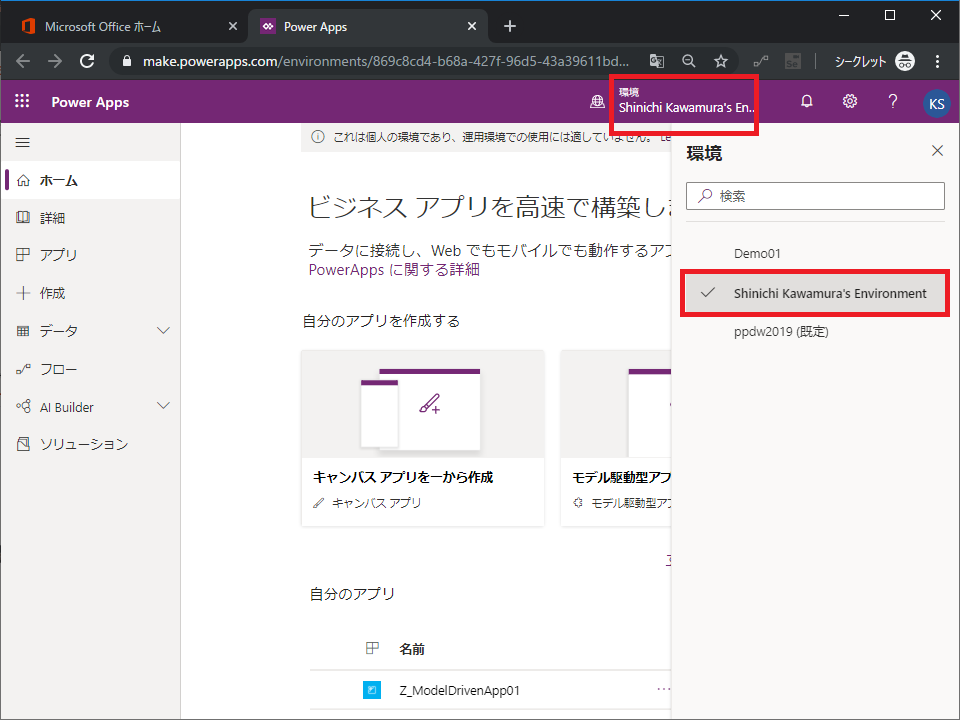Click the app type column header icon
This screenshot has width=960, height=720.
coord(372,648)
